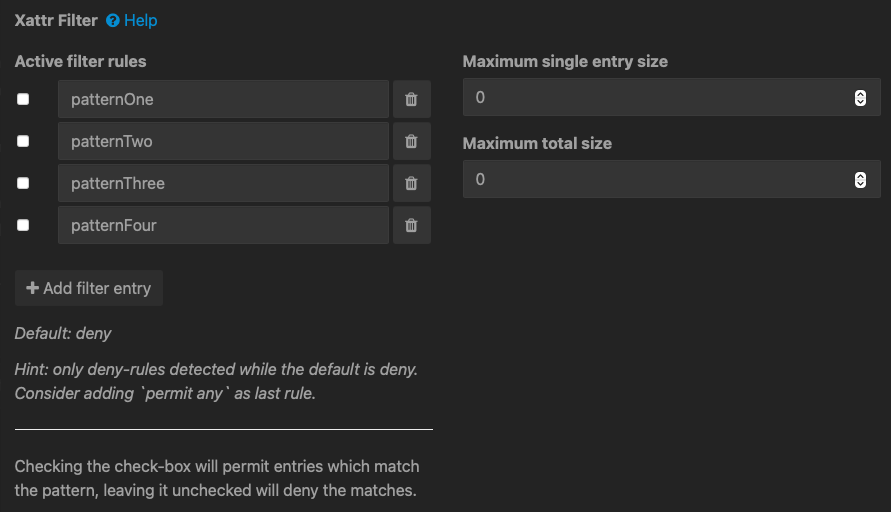Decrease Maximum single entry size with down arrow
The width and height of the screenshot is (891, 512).
[860, 102]
